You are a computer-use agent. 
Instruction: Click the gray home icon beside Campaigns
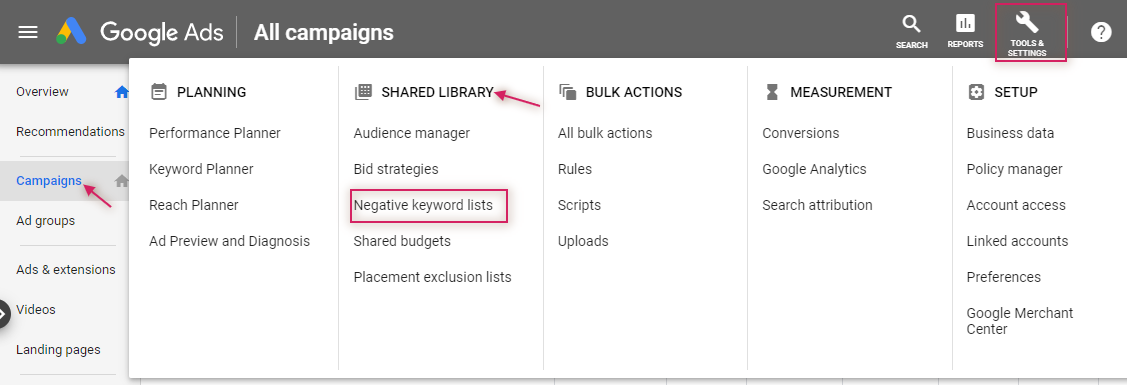point(121,181)
